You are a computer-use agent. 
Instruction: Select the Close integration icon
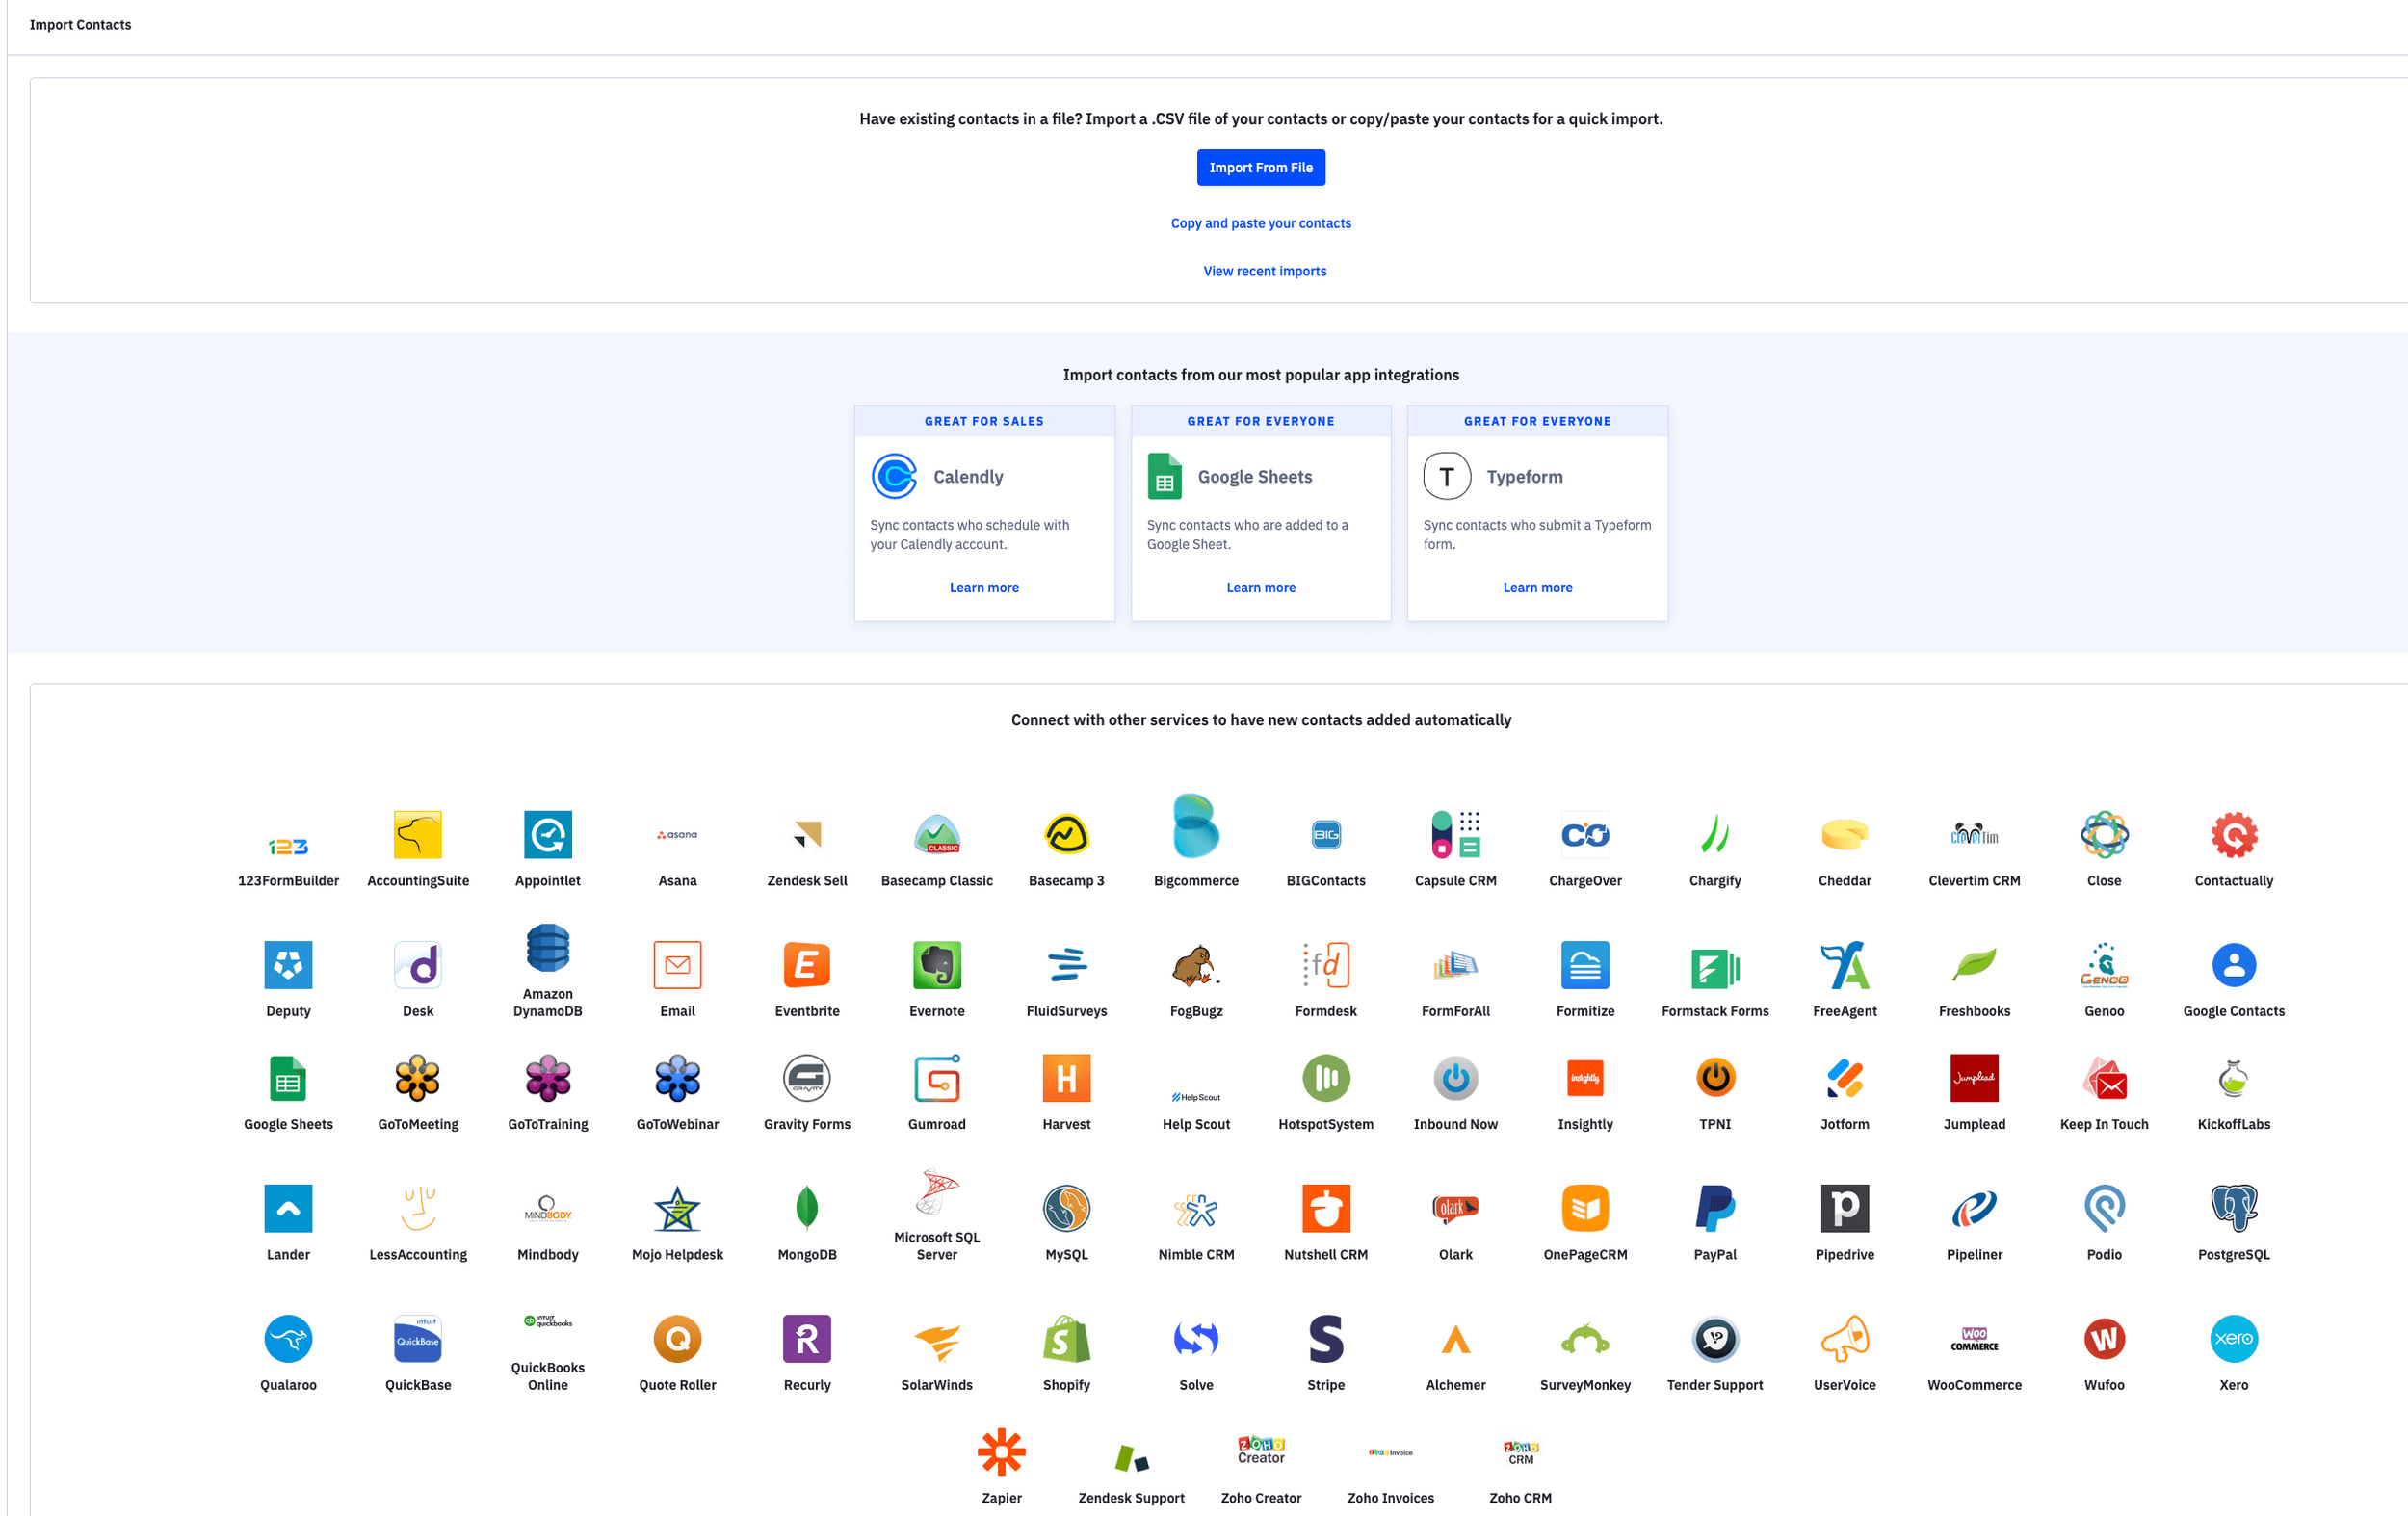tap(2104, 834)
